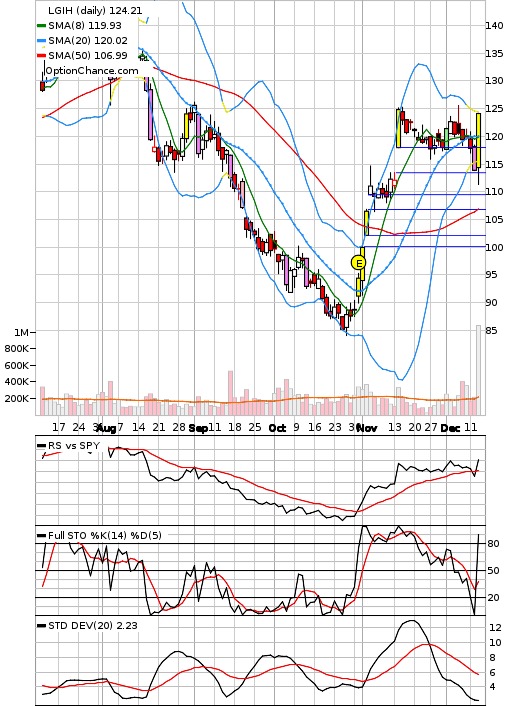
Task: Click the red SMA(50) legend swatch
Action: coord(41,55)
